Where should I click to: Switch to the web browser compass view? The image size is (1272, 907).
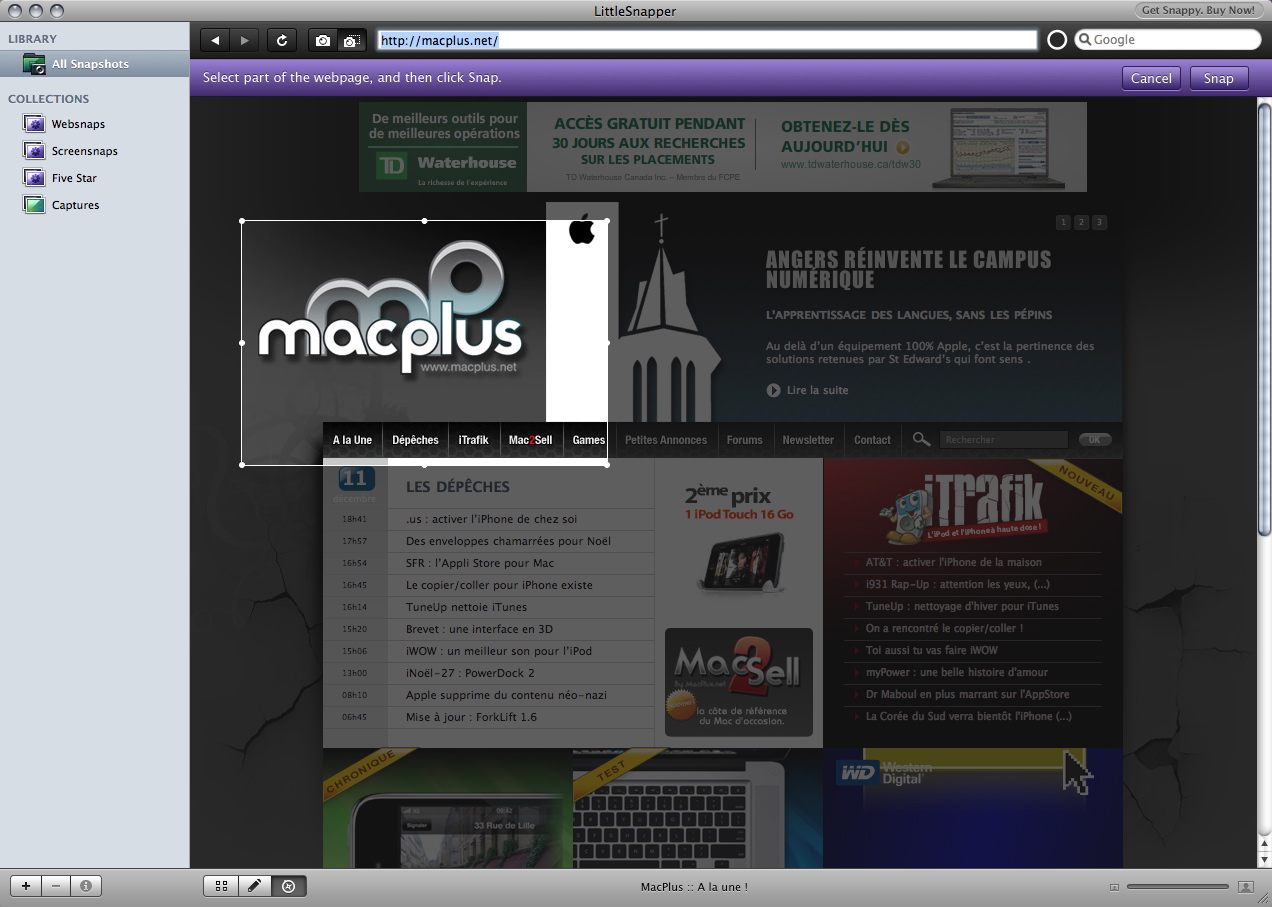[289, 886]
